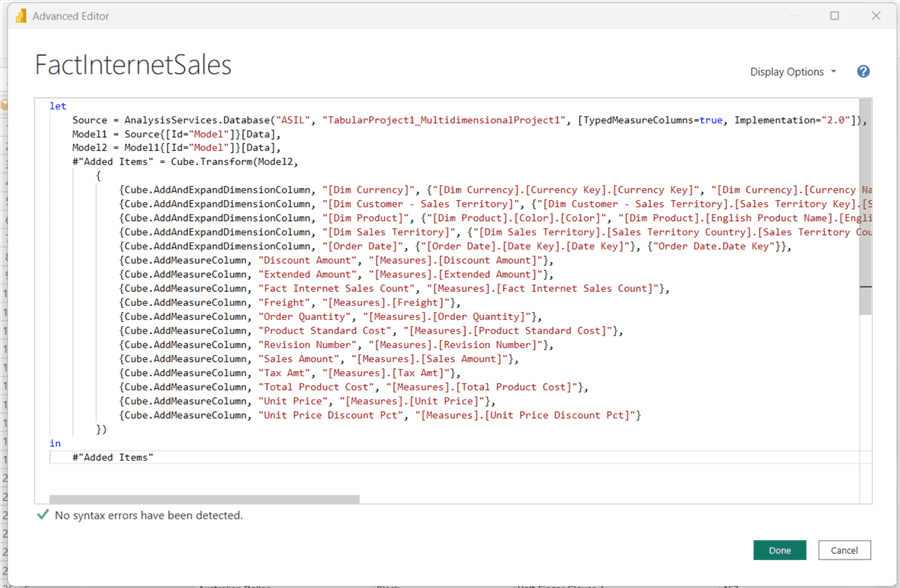Screen dimensions: 900x588
Task: Click the green syntax check mark icon
Action: tap(42, 516)
